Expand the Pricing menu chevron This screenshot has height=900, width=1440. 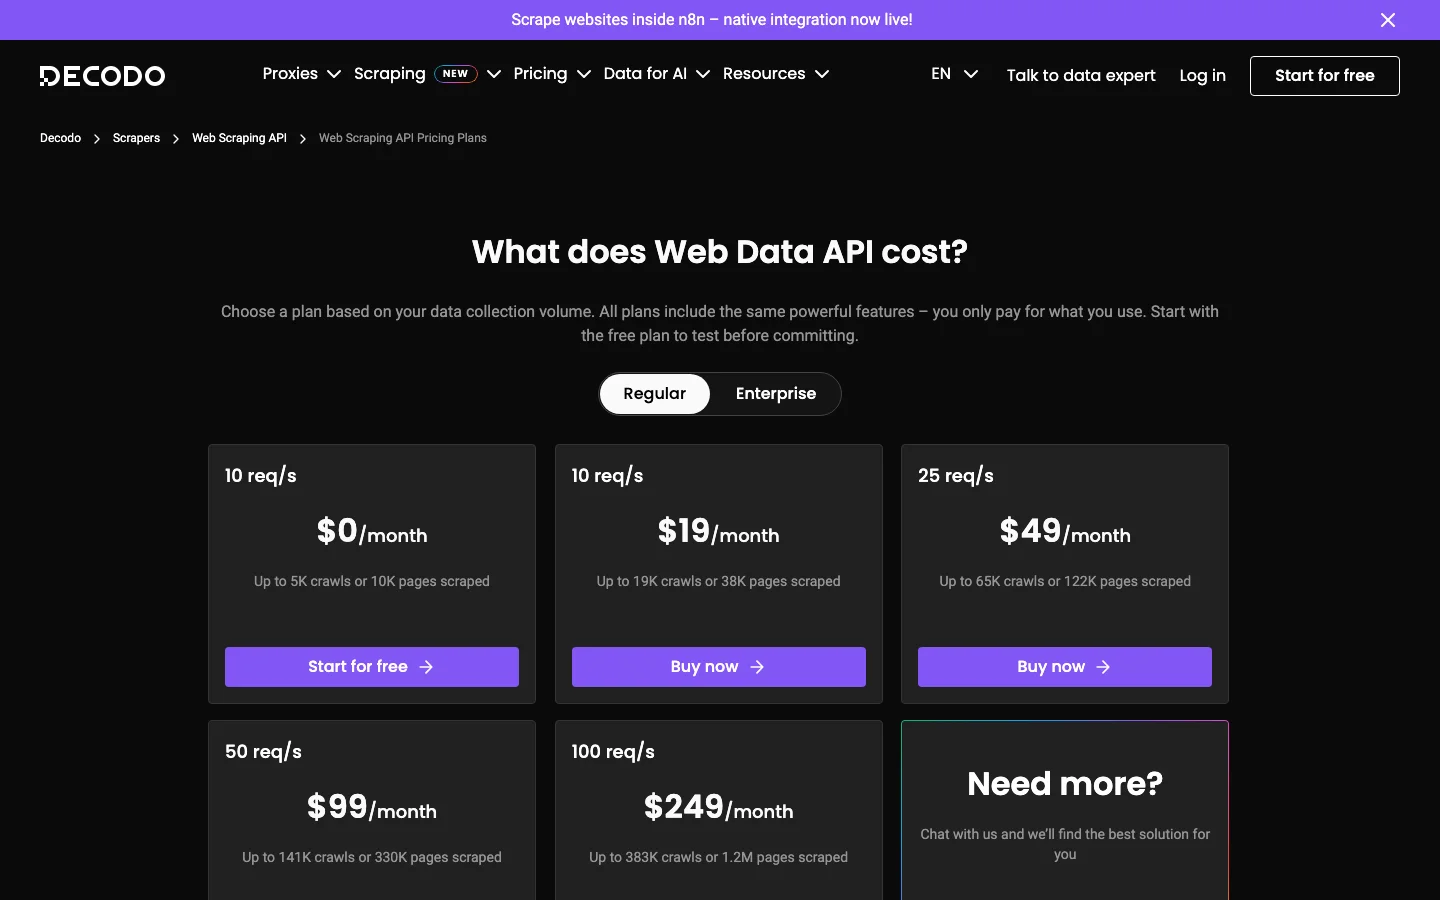pyautogui.click(x=584, y=74)
